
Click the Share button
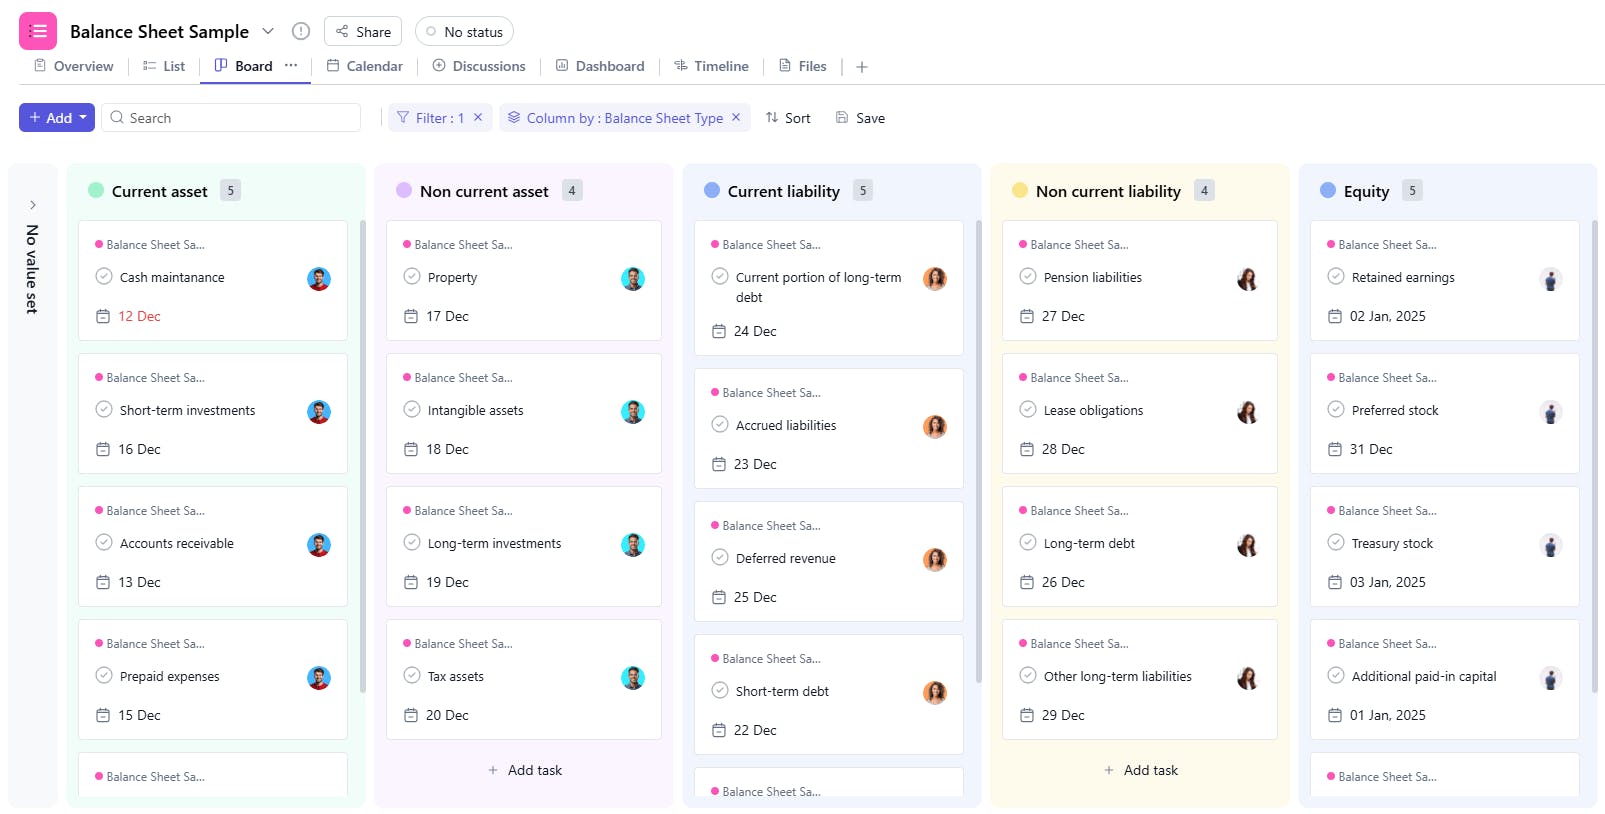click(x=363, y=32)
